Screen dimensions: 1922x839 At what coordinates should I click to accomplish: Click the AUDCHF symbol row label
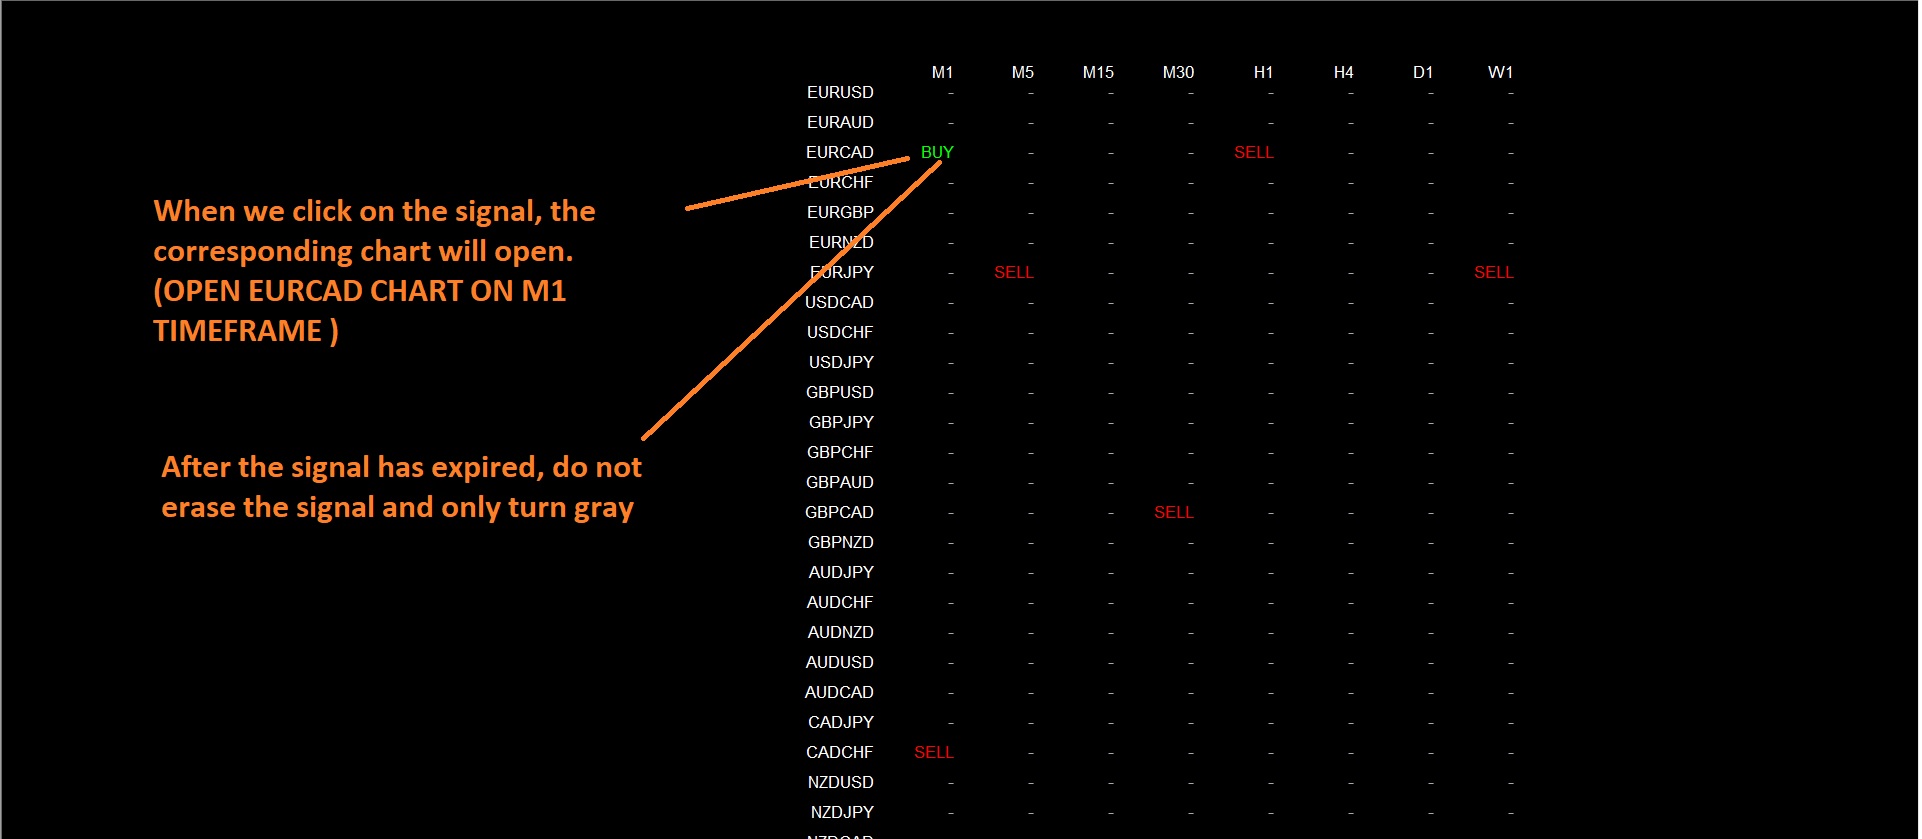coord(840,602)
